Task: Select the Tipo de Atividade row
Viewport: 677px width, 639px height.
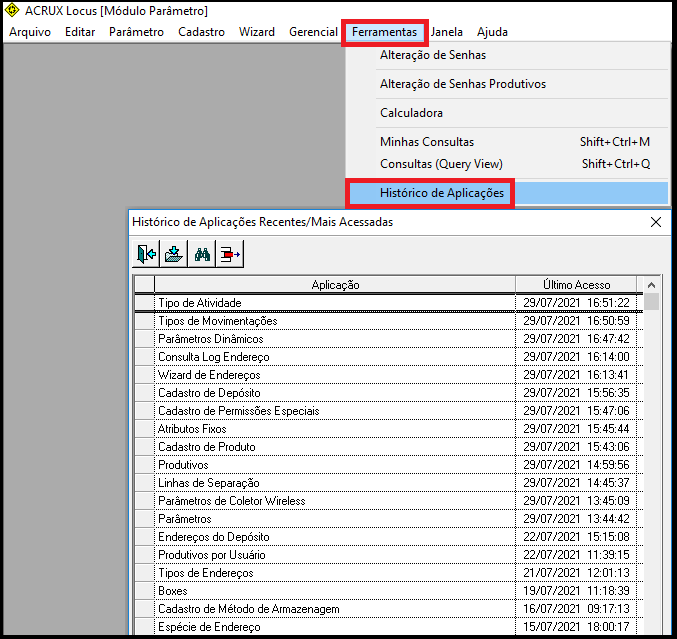Action: 389,303
